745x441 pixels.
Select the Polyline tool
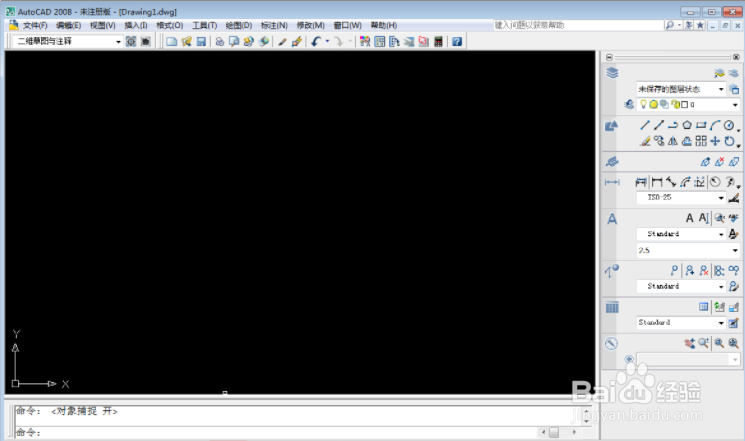click(672, 125)
